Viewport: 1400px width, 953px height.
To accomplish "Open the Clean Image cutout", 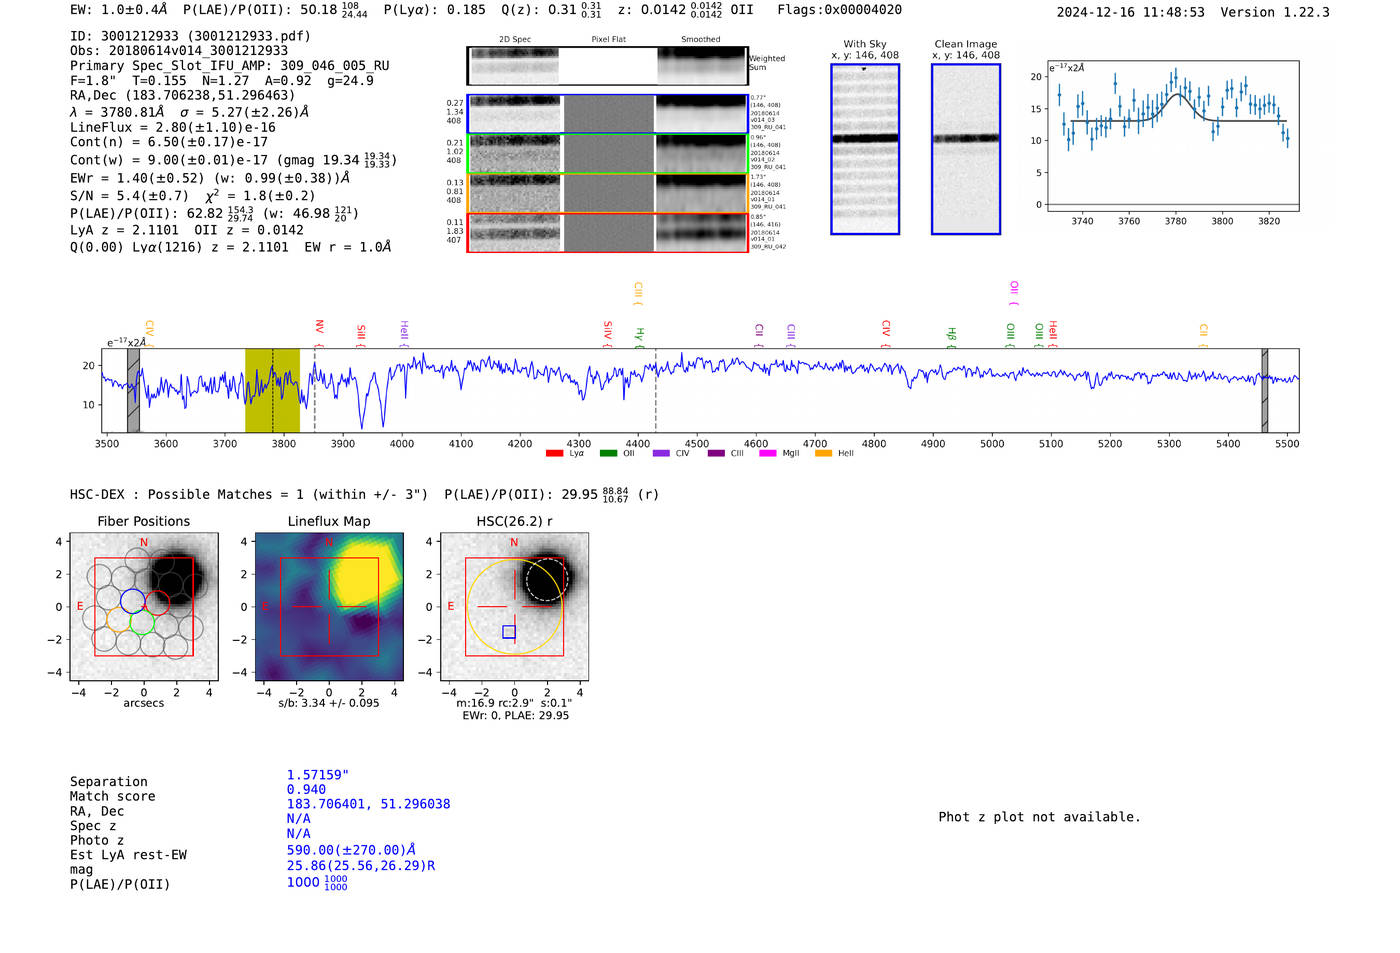I will click(966, 149).
